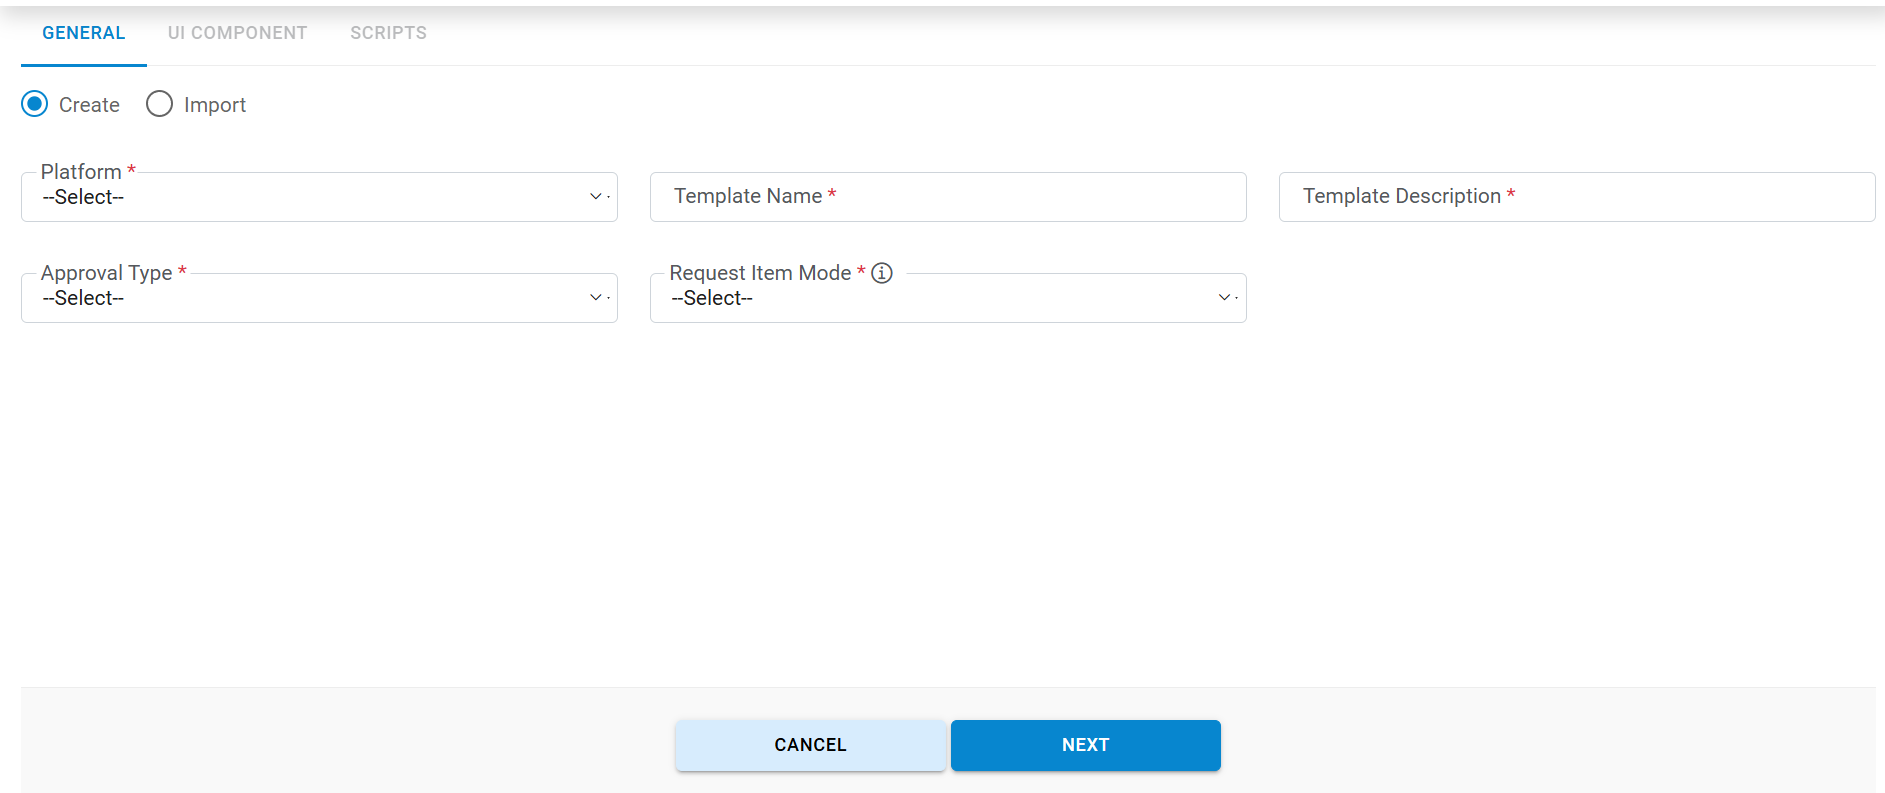Screen dimensions: 1885x793
Task: Go to the General tab
Action: click(x=84, y=33)
